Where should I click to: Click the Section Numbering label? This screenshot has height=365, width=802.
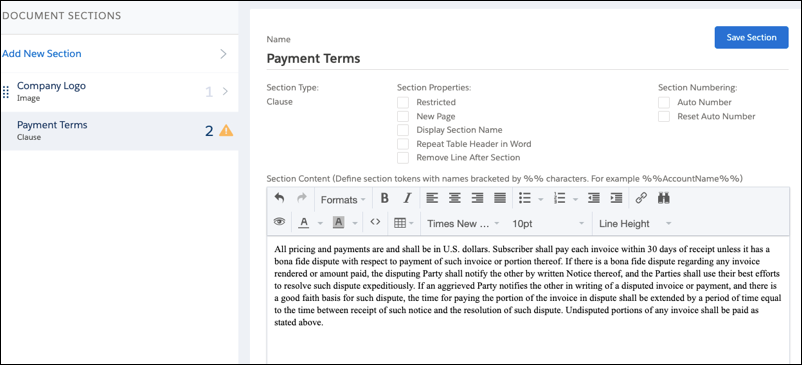coord(698,87)
